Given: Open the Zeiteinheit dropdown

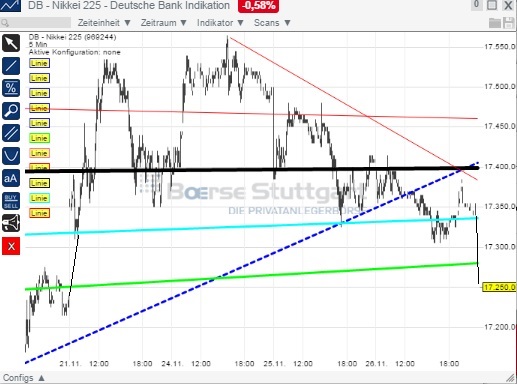Looking at the screenshot, I should click(x=104, y=23).
